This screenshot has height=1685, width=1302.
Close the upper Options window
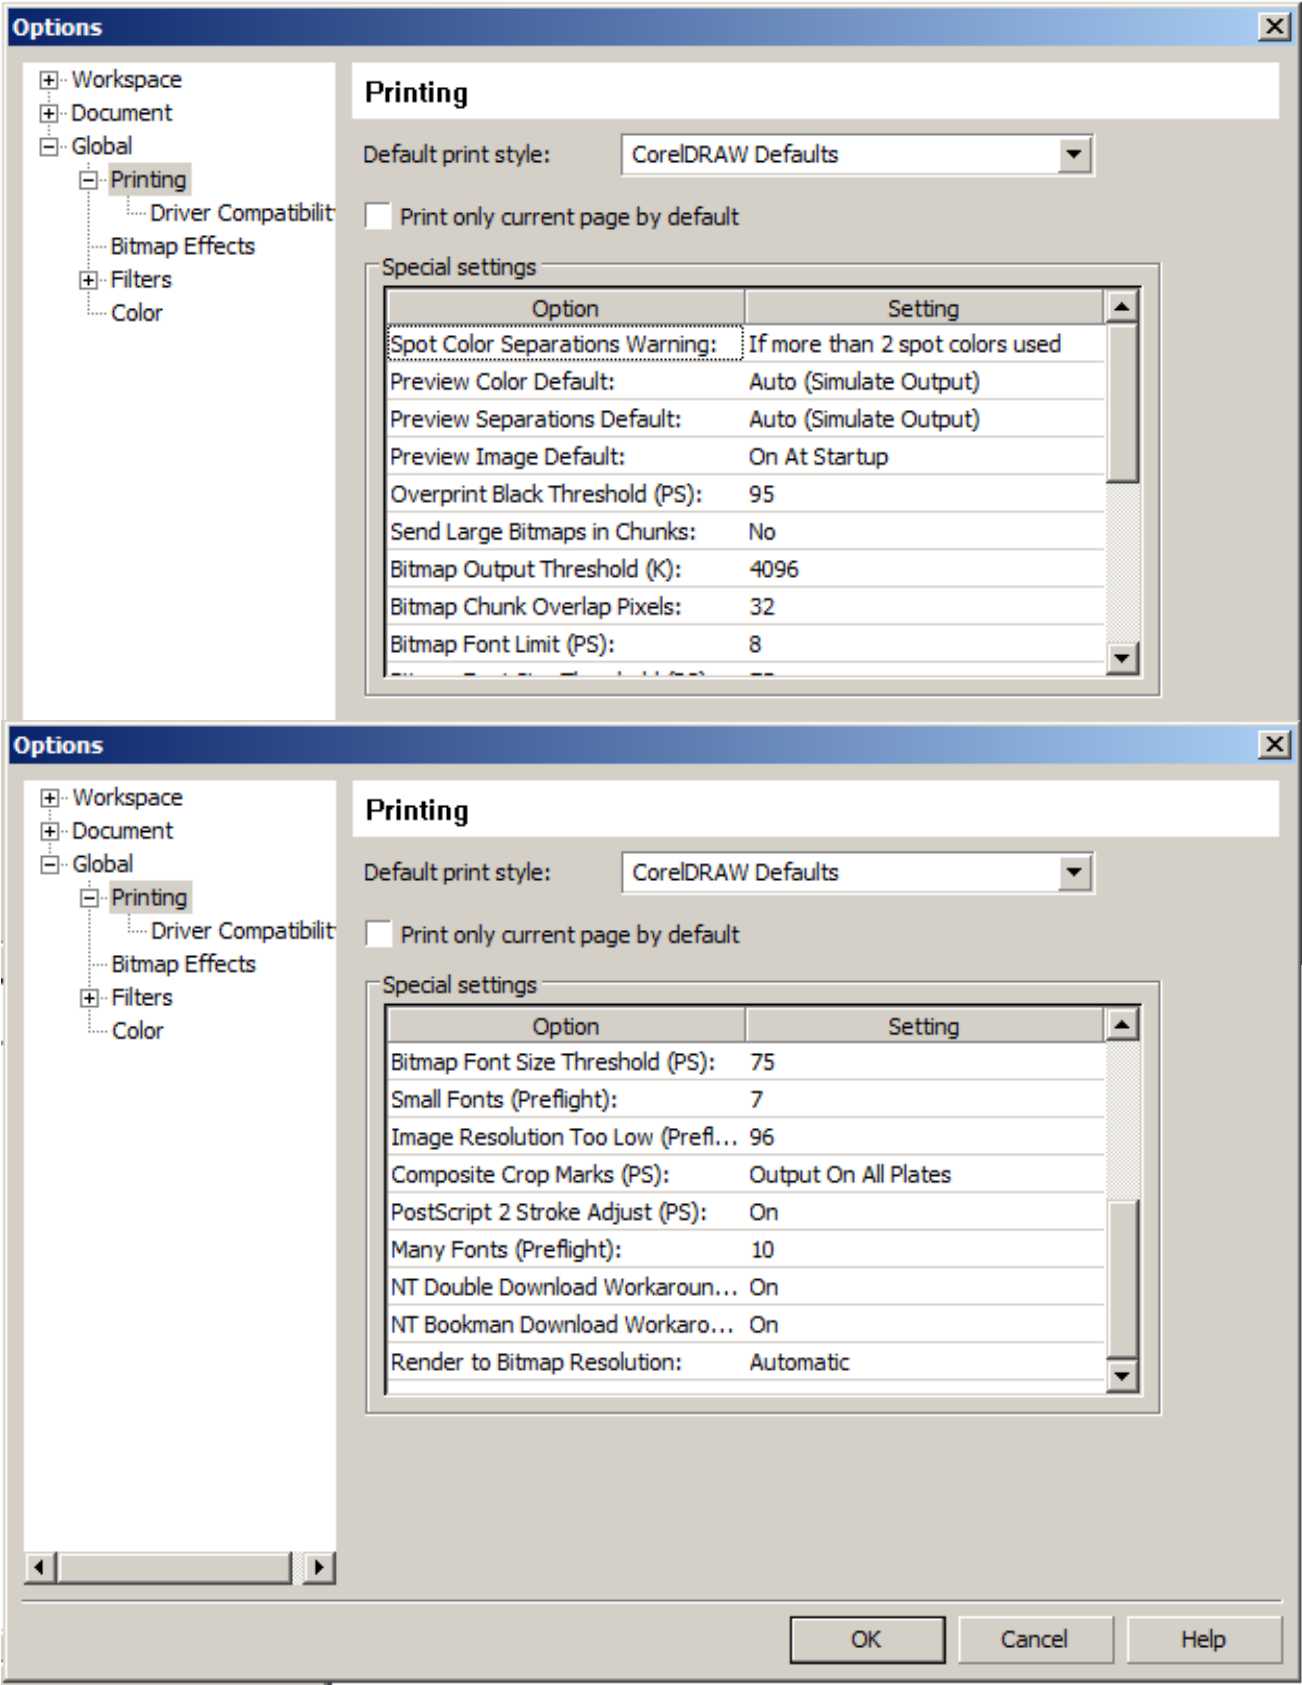pyautogui.click(x=1274, y=27)
